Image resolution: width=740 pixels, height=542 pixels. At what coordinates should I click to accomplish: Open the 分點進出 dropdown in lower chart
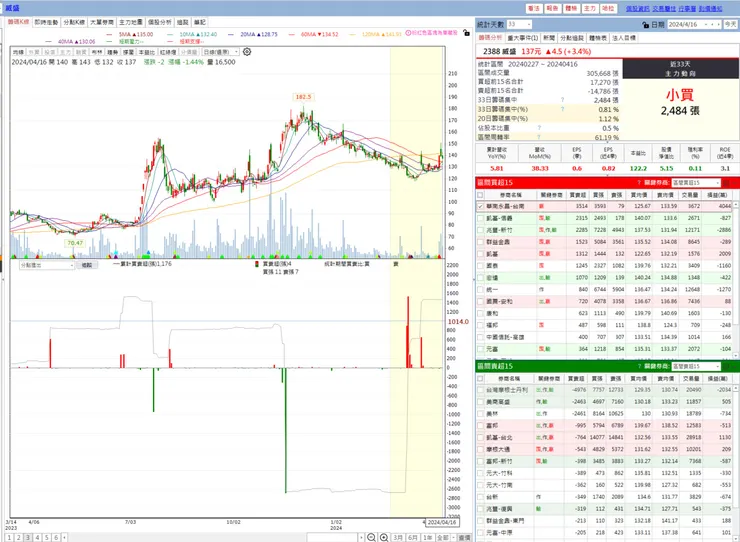(47, 265)
